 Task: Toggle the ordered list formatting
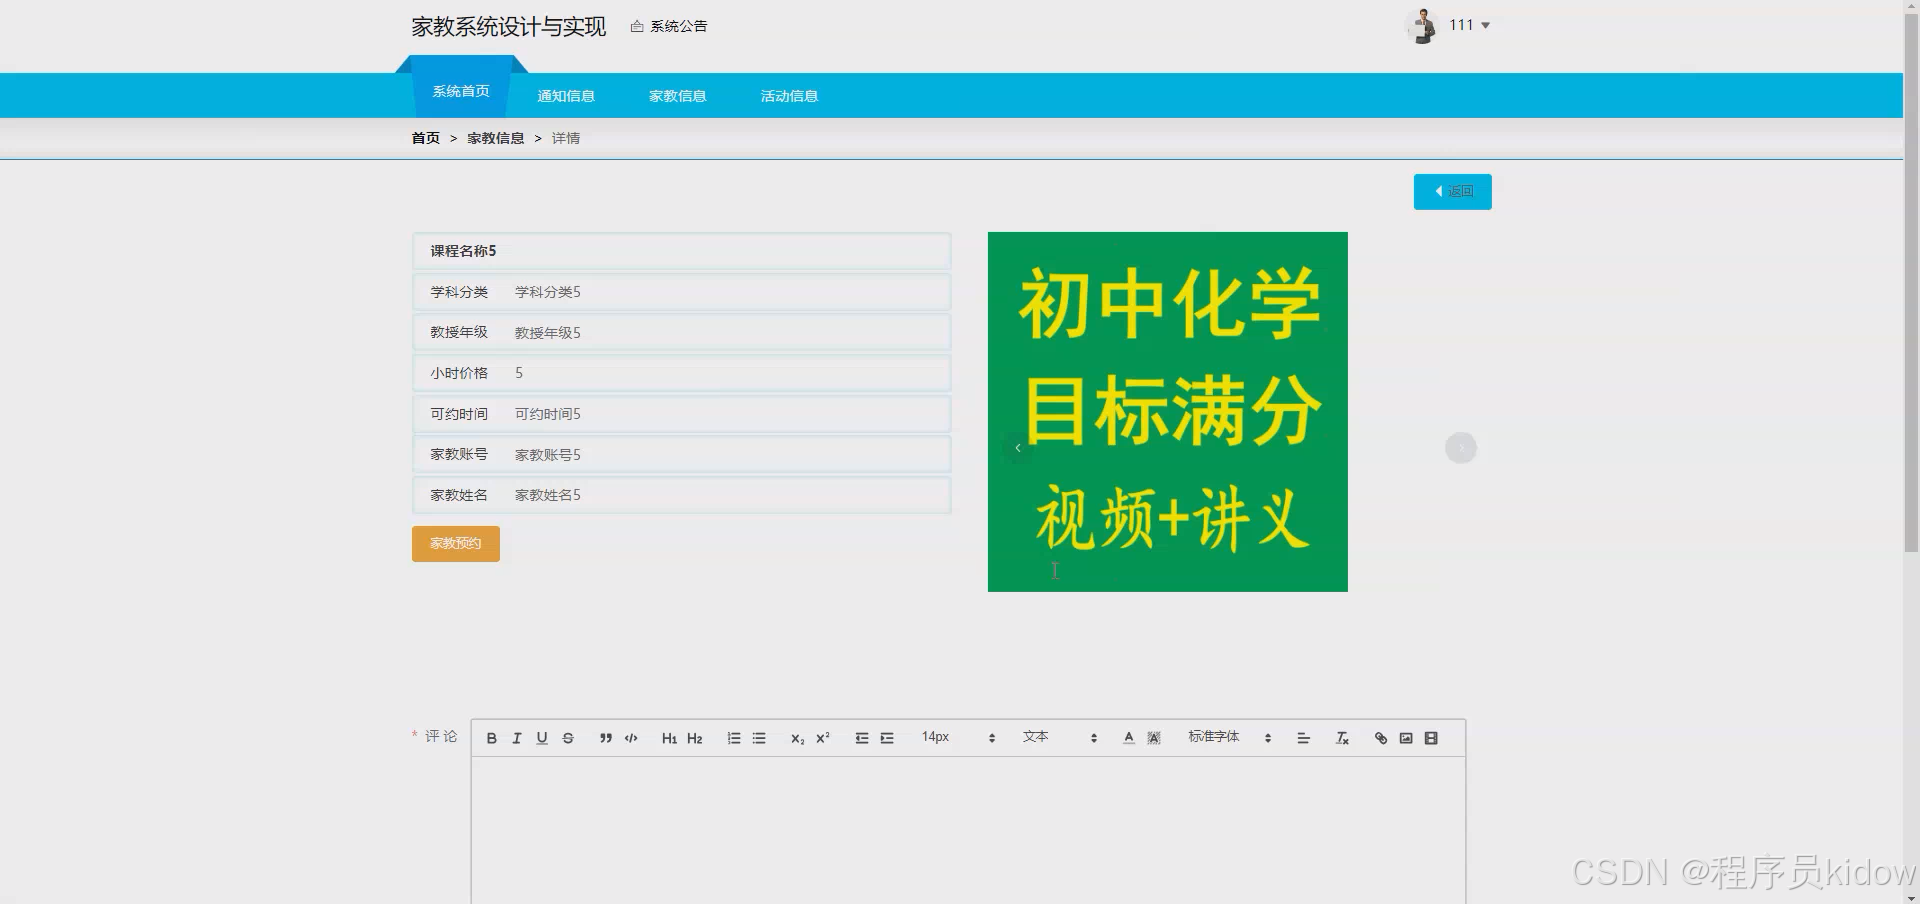733,738
